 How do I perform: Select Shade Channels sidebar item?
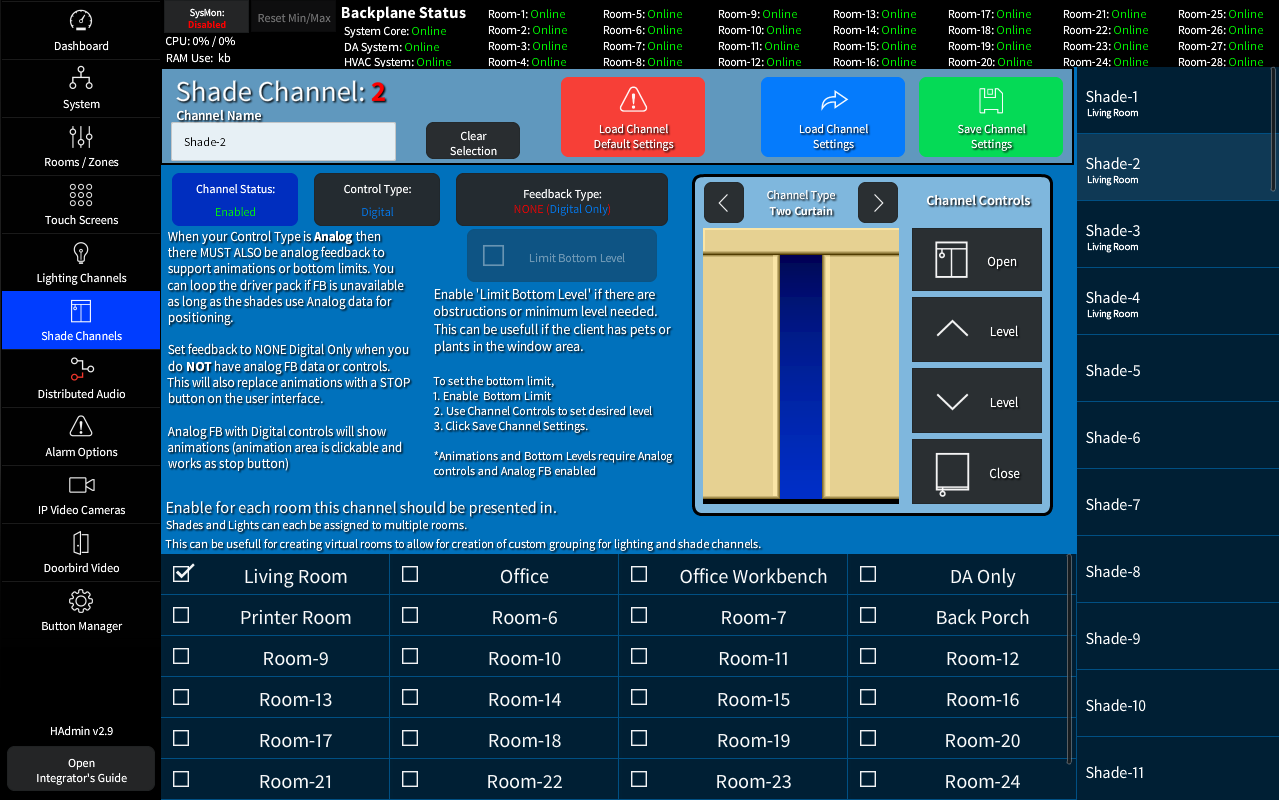[81, 320]
